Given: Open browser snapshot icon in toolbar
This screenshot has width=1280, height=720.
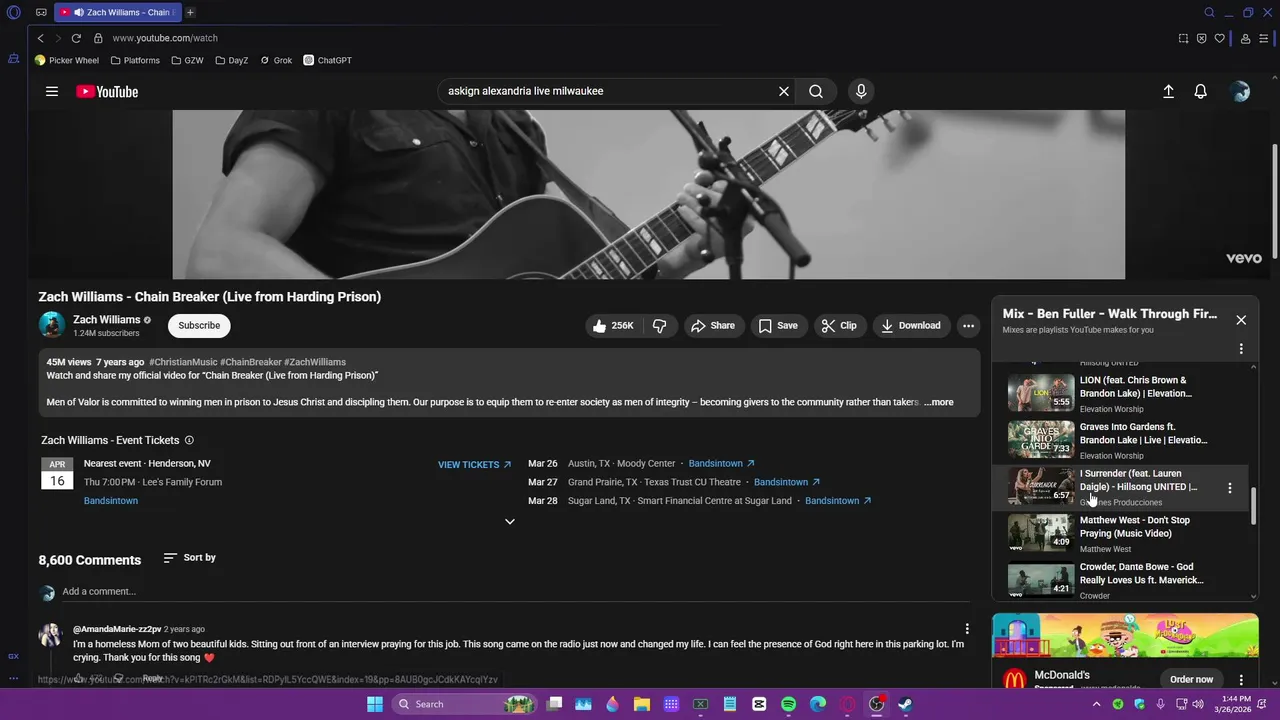Looking at the screenshot, I should (1183, 38).
